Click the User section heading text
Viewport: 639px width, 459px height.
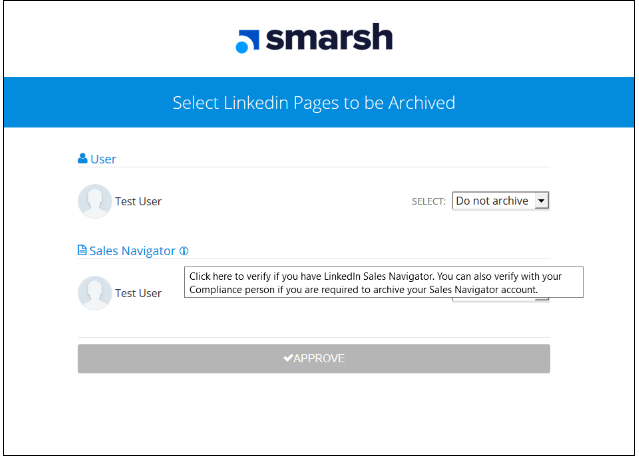103,159
